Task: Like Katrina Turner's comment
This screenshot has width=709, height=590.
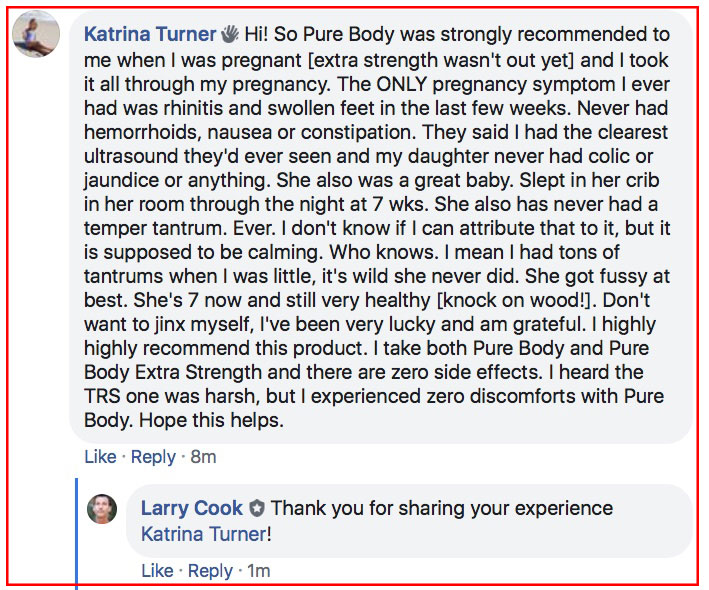Action: [x=100, y=457]
